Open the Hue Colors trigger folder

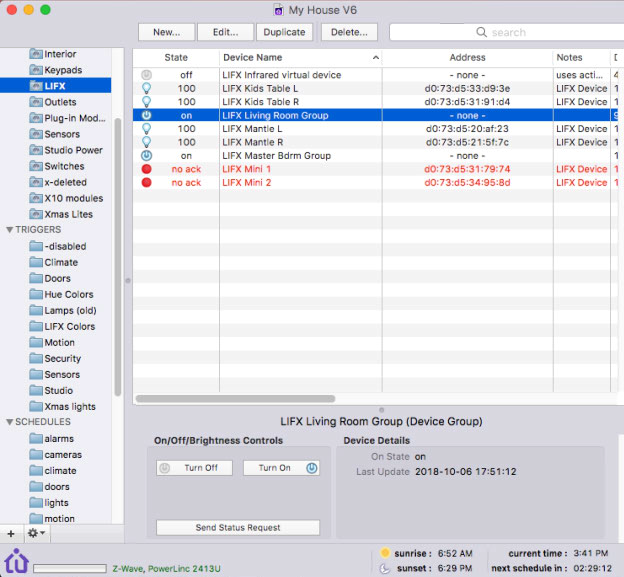tap(62, 294)
